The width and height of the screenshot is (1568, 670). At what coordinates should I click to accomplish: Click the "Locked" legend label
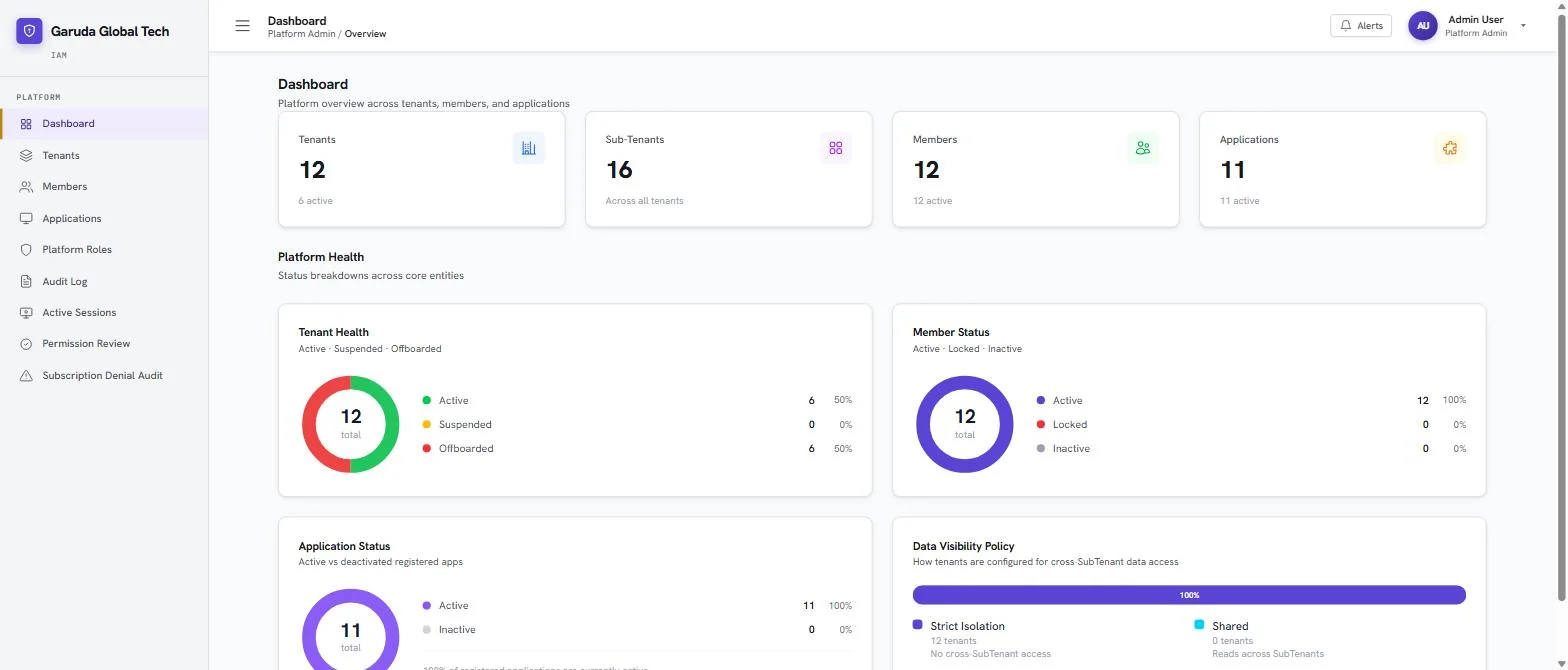1070,424
